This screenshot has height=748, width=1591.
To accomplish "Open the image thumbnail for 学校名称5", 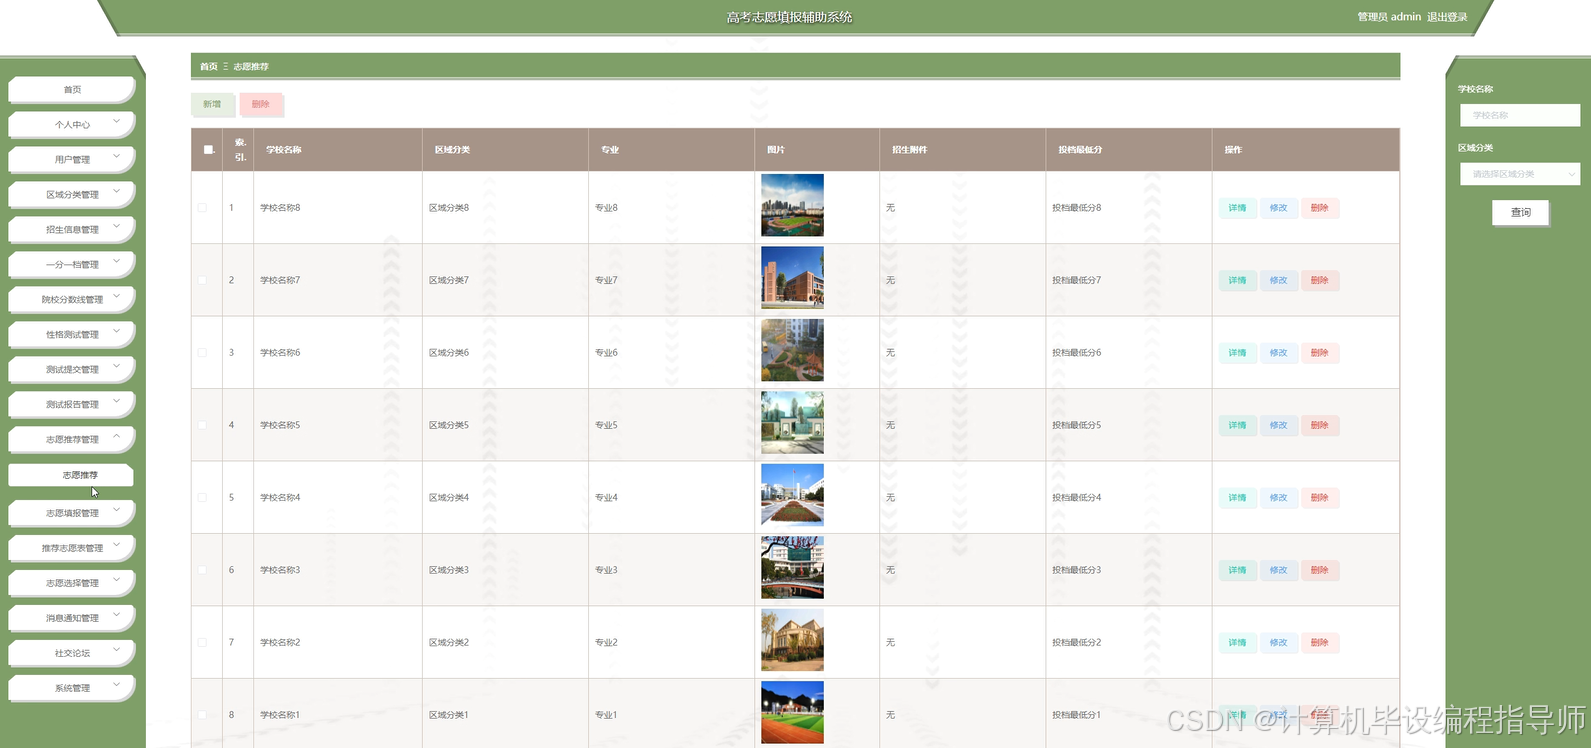I will pyautogui.click(x=792, y=422).
